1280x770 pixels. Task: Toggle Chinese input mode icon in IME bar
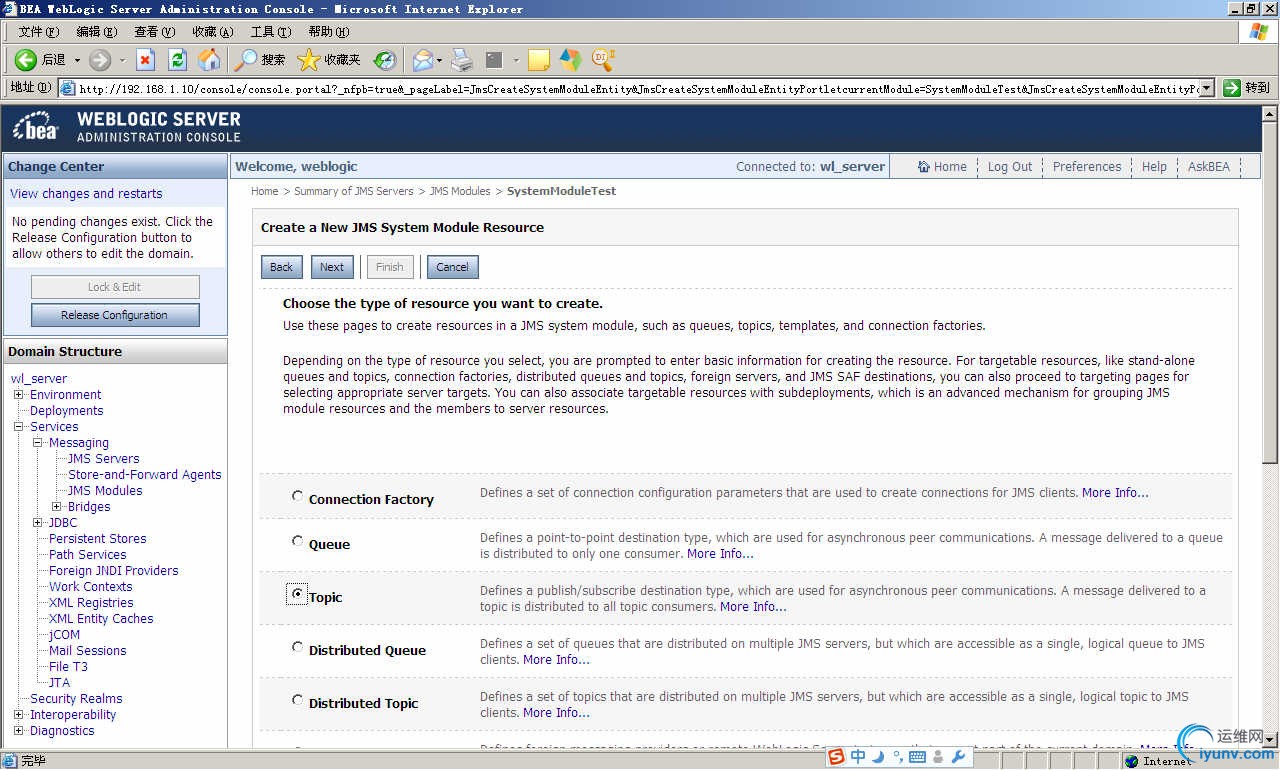click(858, 757)
